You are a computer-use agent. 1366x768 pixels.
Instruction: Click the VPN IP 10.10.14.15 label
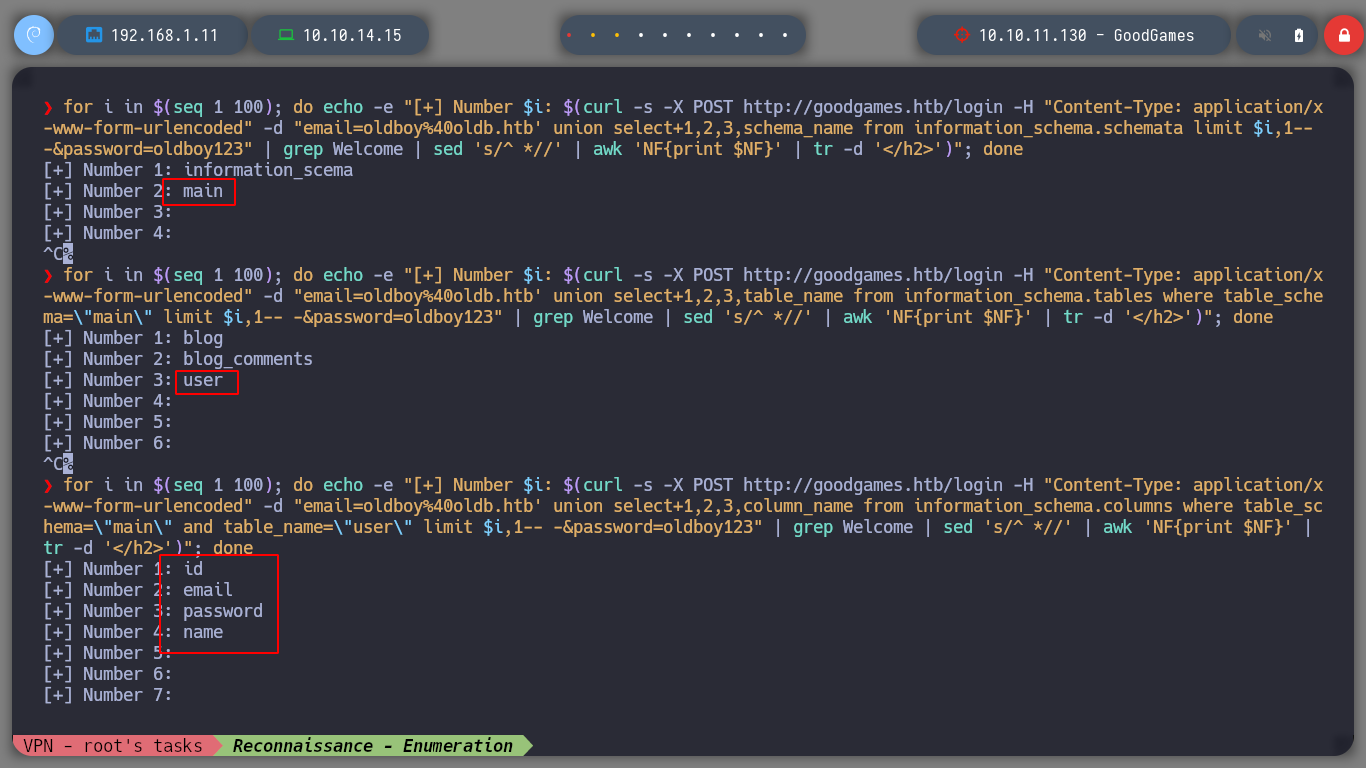click(352, 35)
